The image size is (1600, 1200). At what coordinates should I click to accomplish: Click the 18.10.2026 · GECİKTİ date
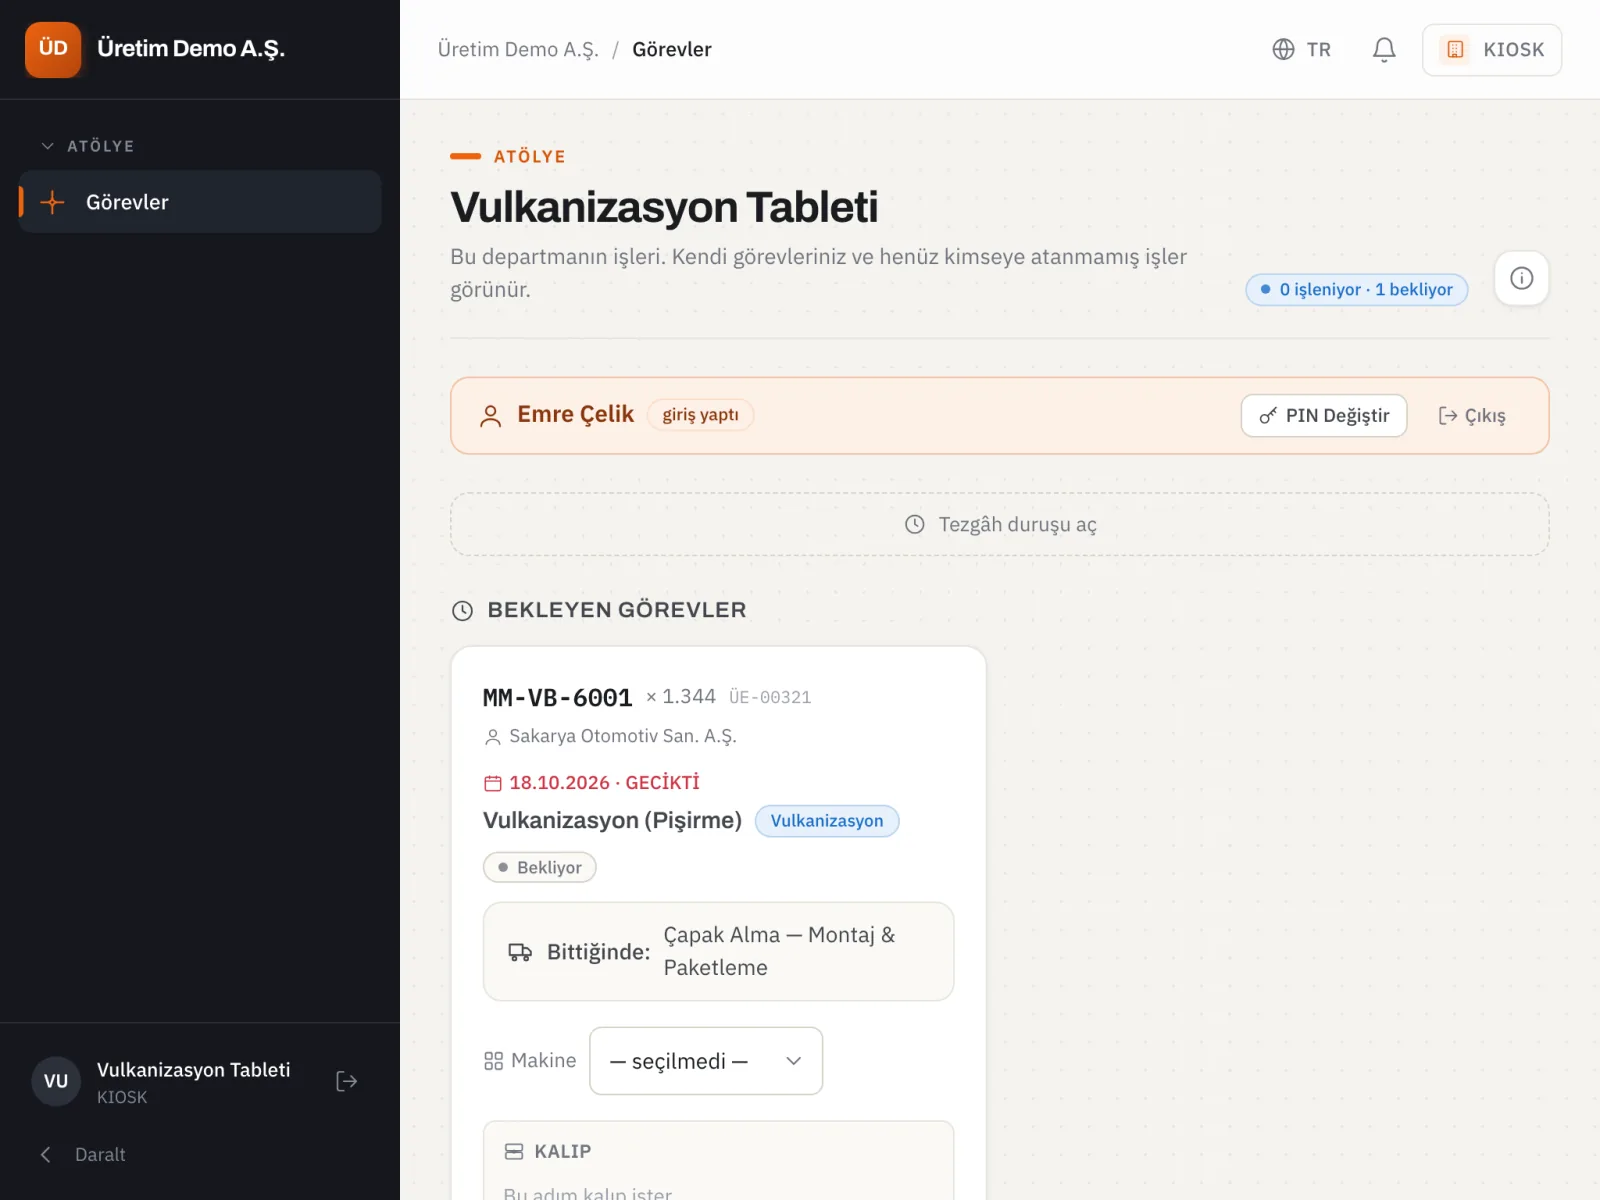pos(604,783)
